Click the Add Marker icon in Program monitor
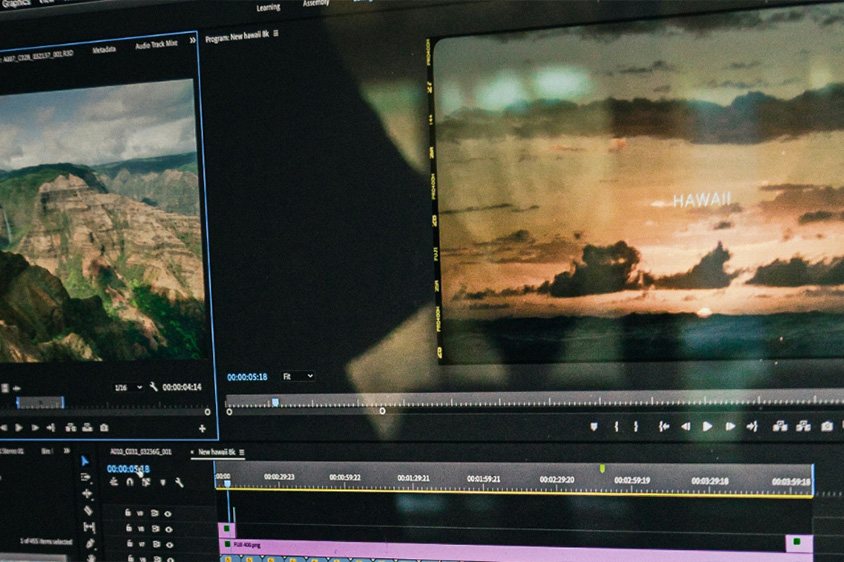 pos(594,426)
